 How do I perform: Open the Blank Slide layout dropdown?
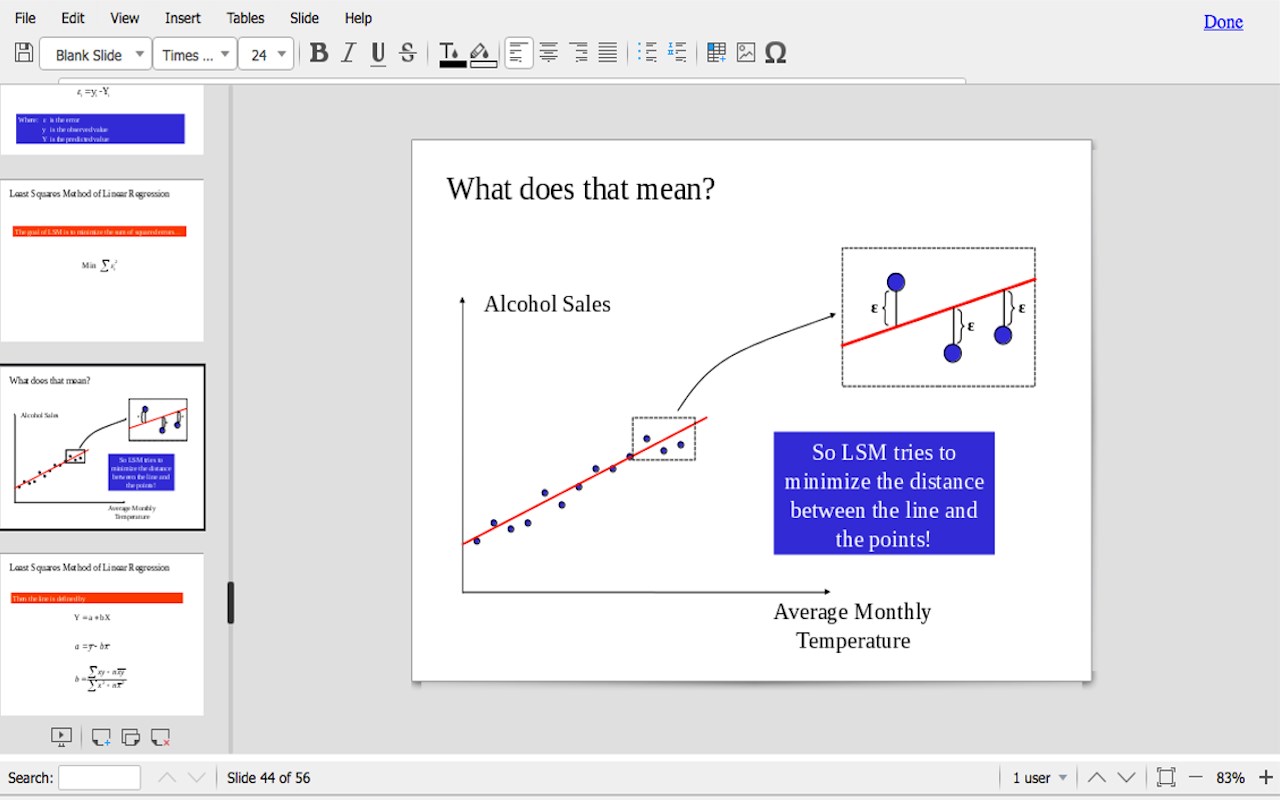coord(95,54)
